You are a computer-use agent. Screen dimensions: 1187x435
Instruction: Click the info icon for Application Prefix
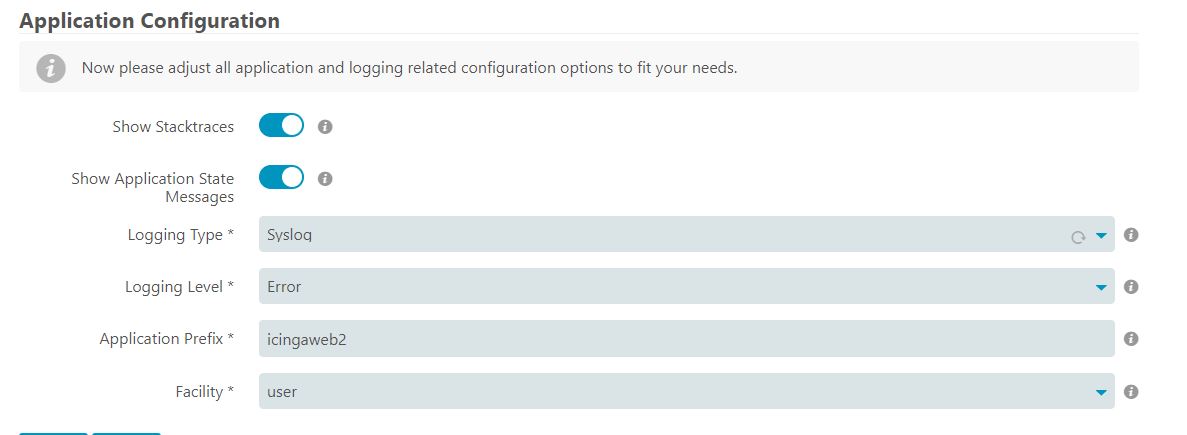tap(1131, 339)
